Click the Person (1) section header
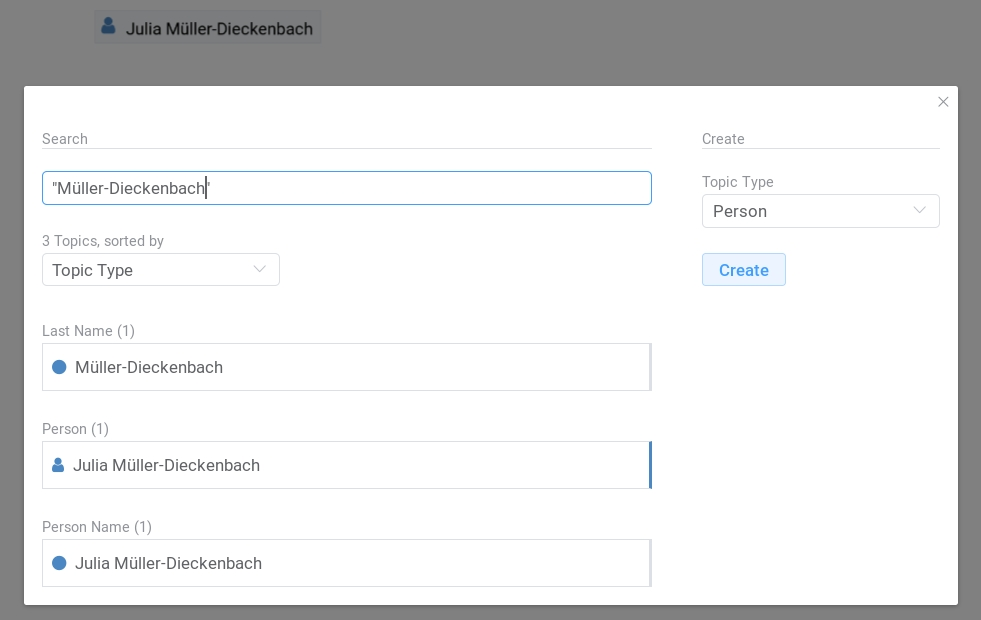The height and width of the screenshot is (620, 981). (75, 429)
